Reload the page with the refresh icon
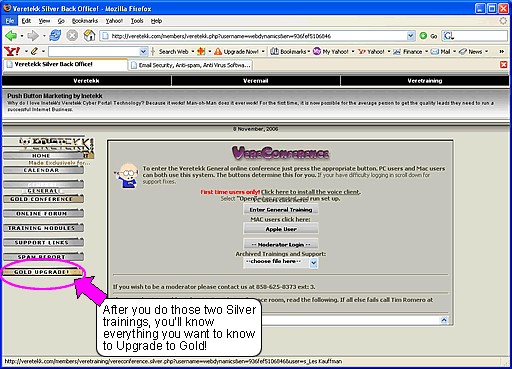Viewport: 512px width, 369px height. click(55, 35)
